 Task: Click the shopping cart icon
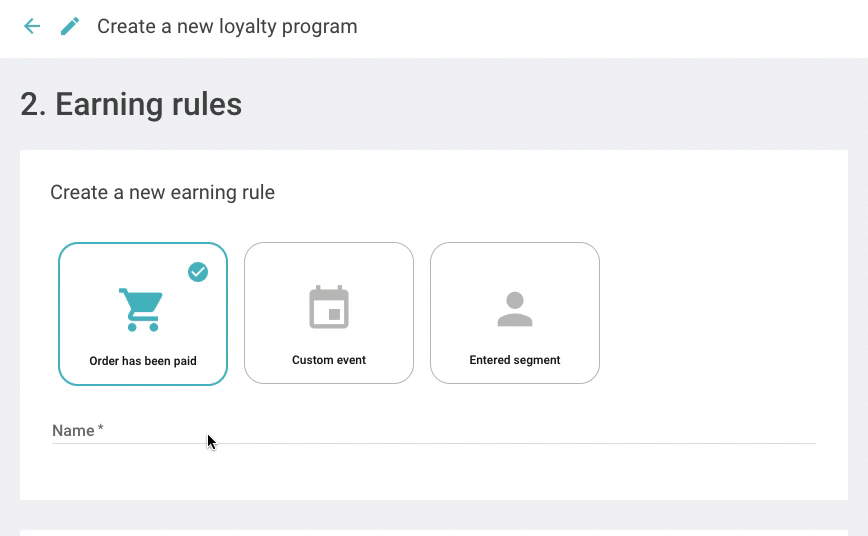(x=142, y=309)
